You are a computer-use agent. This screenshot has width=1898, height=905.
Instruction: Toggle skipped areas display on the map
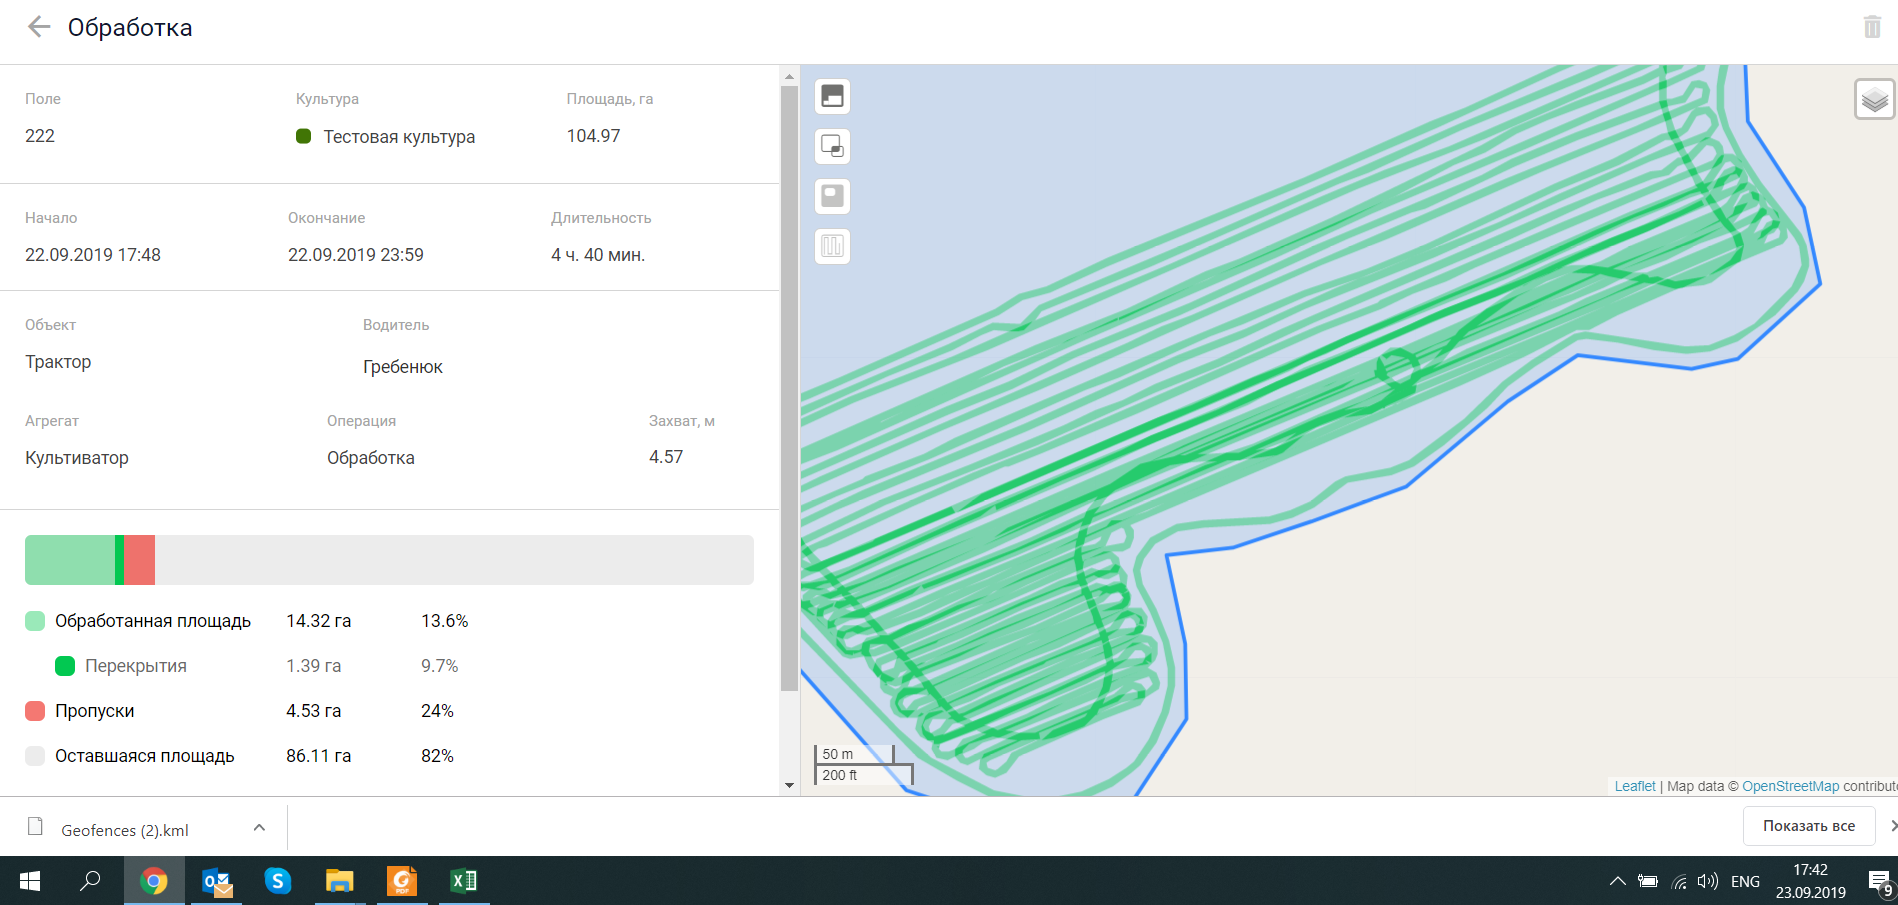click(832, 196)
